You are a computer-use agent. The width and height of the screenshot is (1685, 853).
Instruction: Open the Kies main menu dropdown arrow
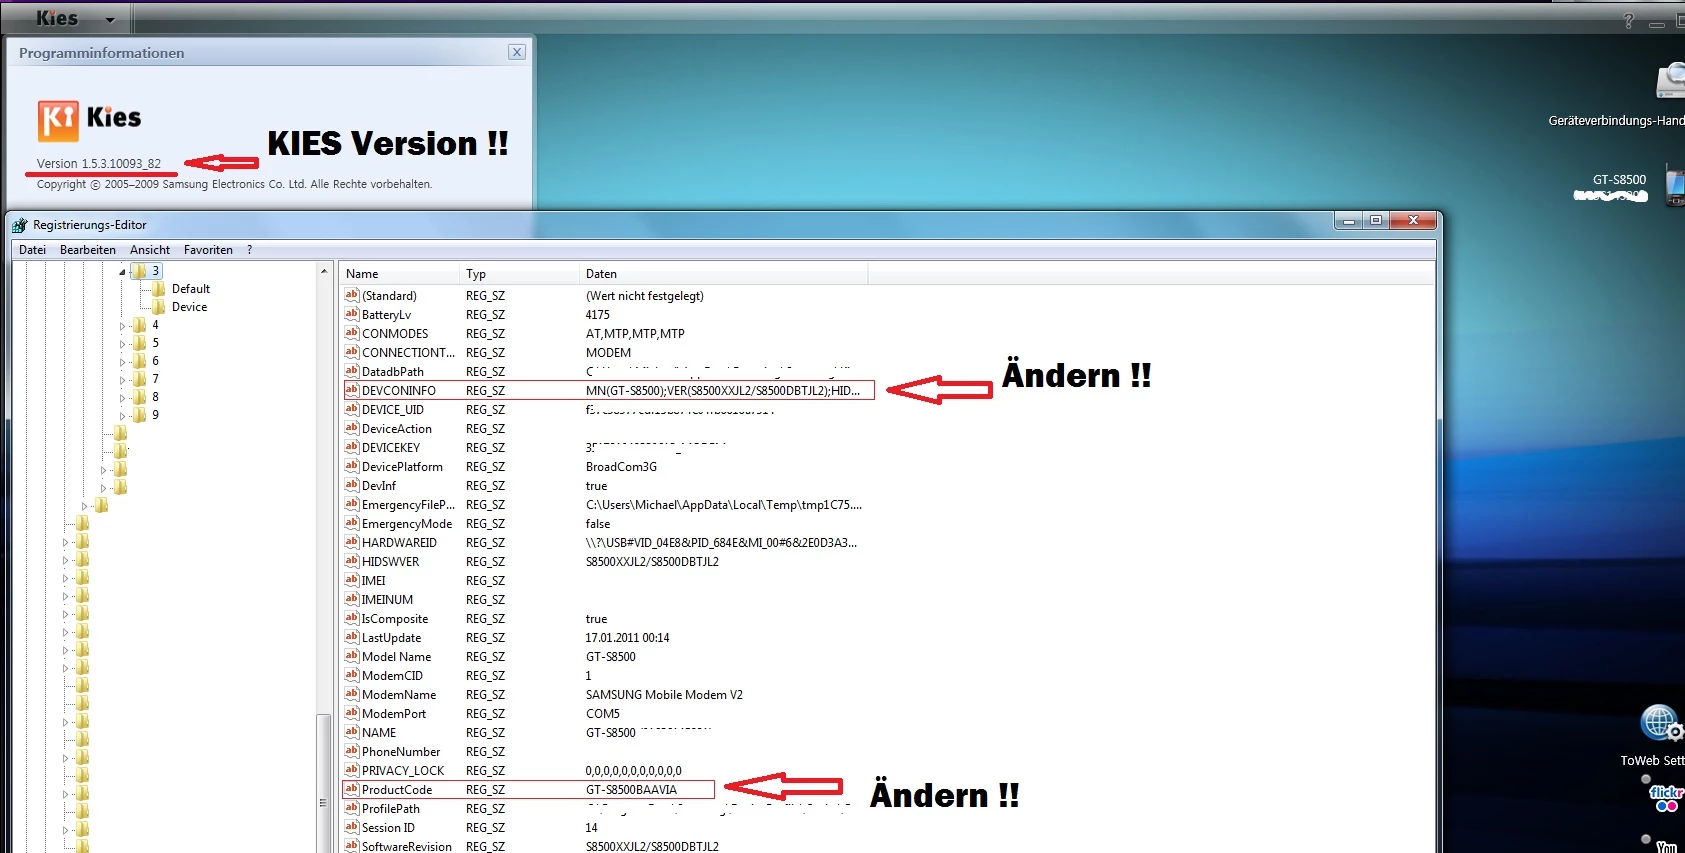[110, 20]
